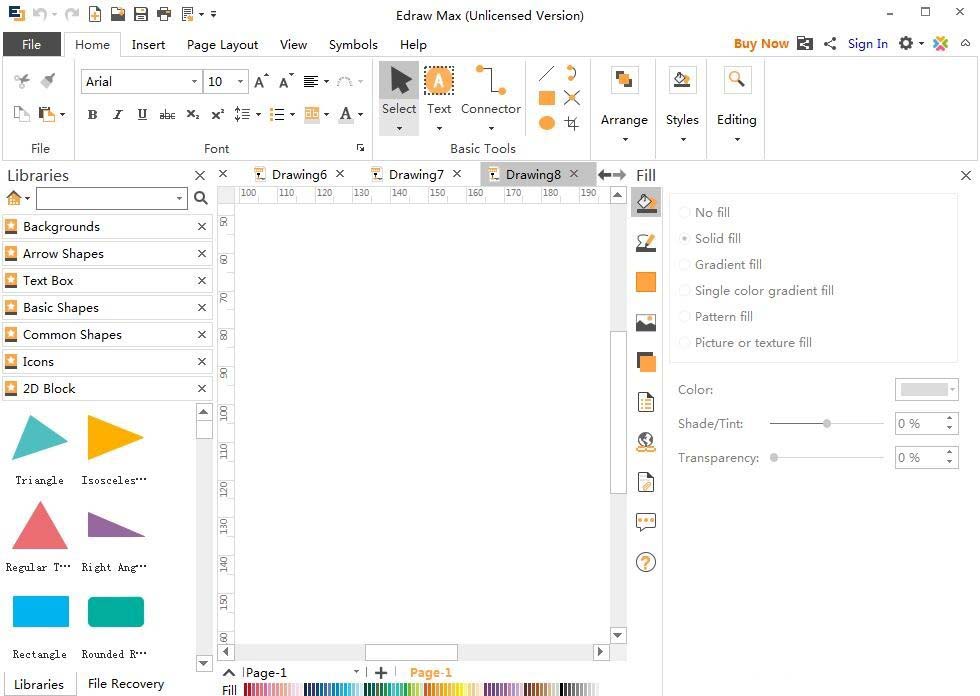Screen dimensions: 980x696
Task: Click the Underline formatting icon
Action: (142, 114)
